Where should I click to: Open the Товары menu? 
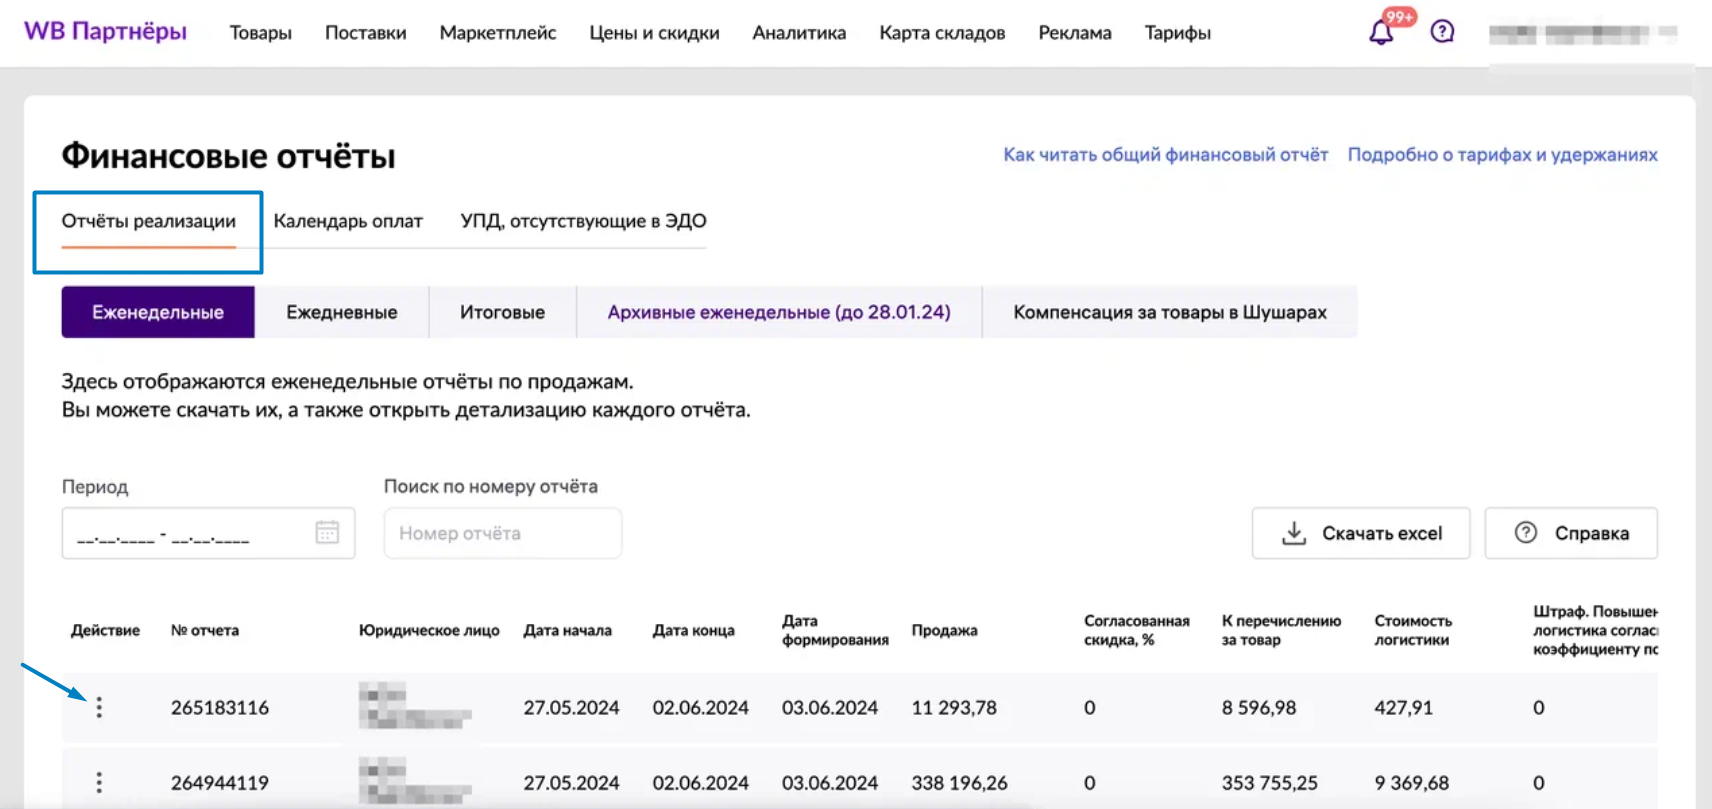tap(260, 33)
